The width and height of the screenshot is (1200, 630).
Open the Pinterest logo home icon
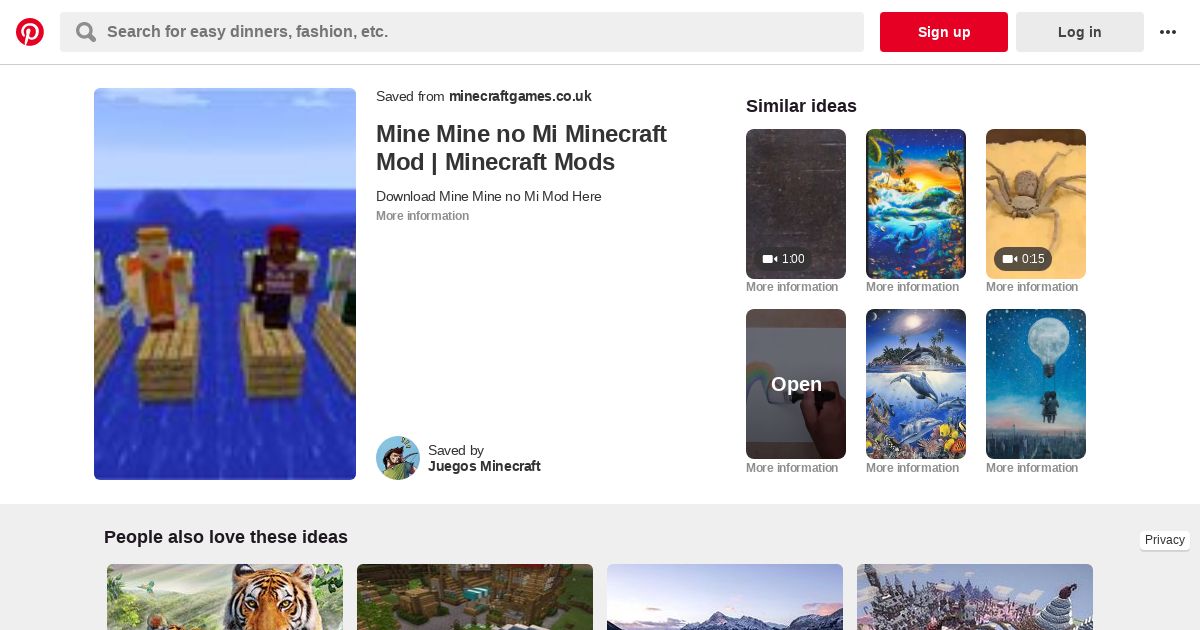[30, 32]
